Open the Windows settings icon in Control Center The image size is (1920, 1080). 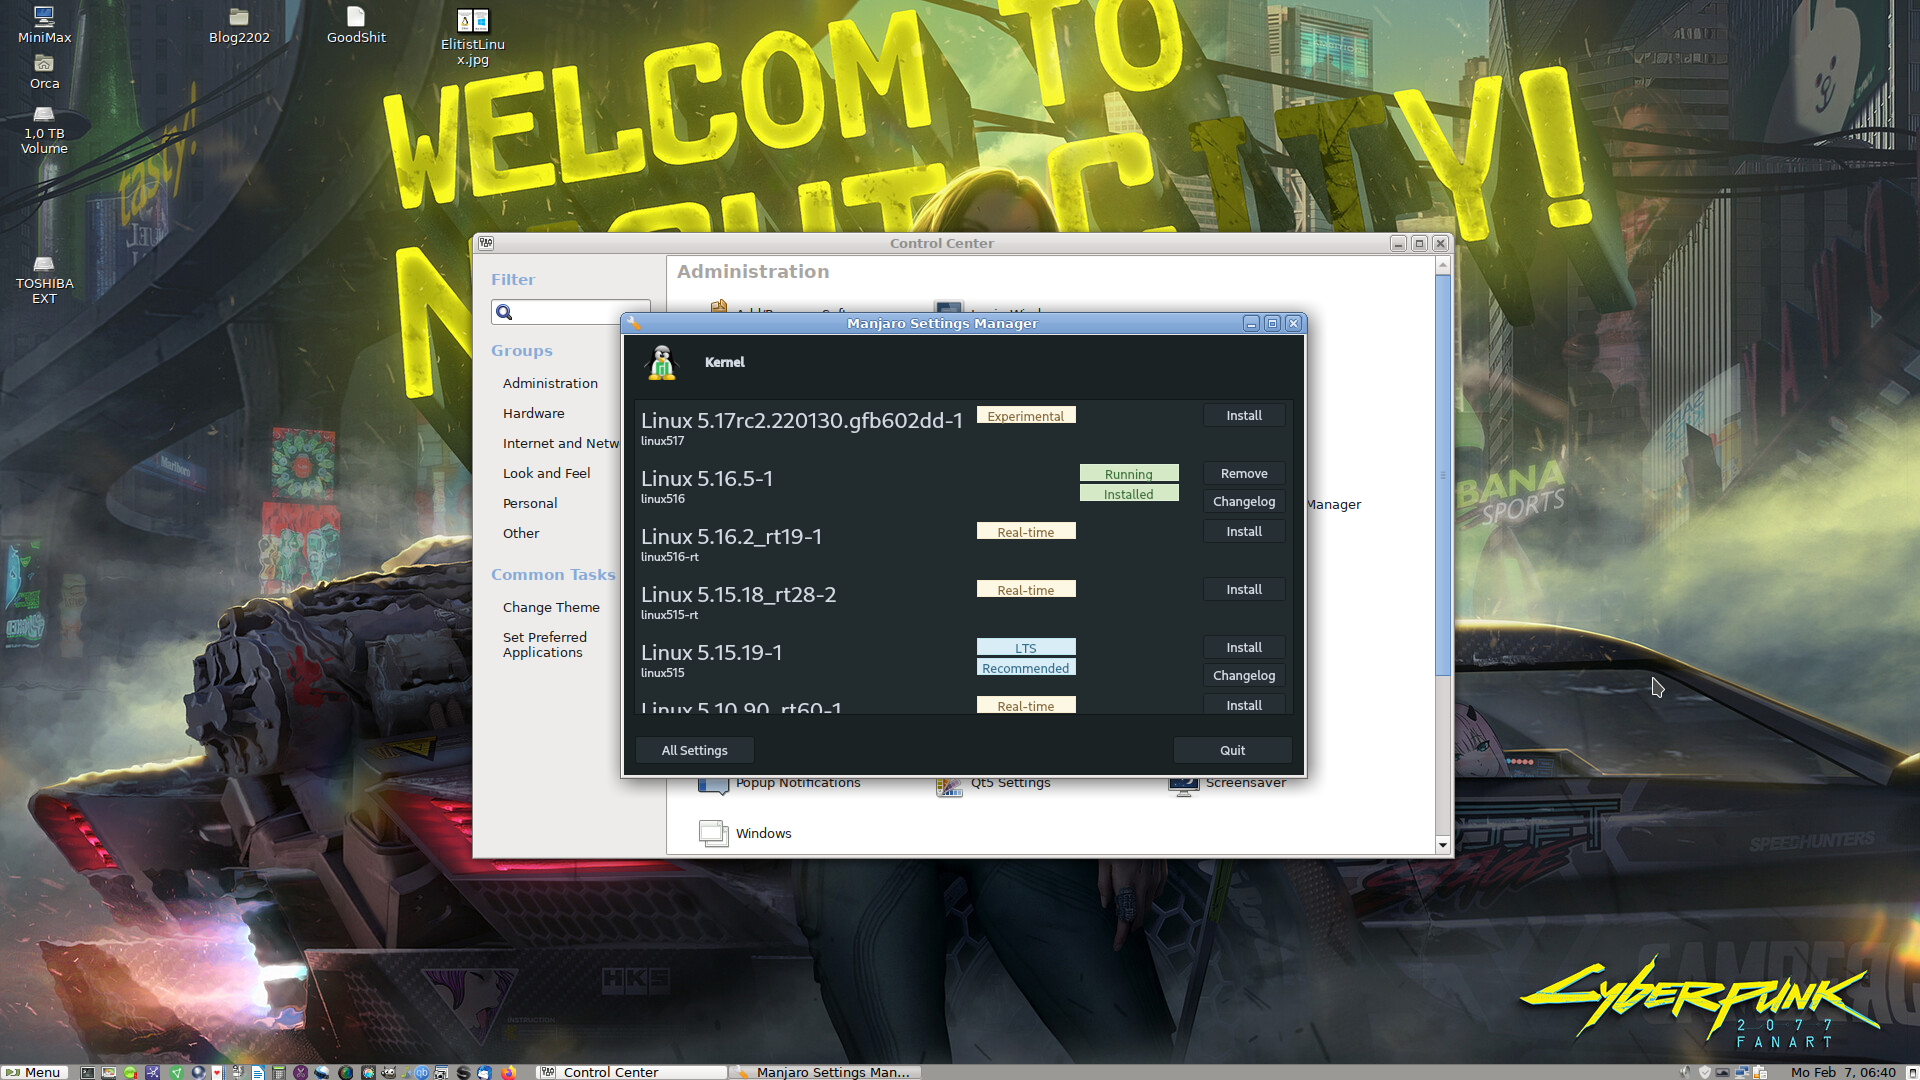coord(713,833)
